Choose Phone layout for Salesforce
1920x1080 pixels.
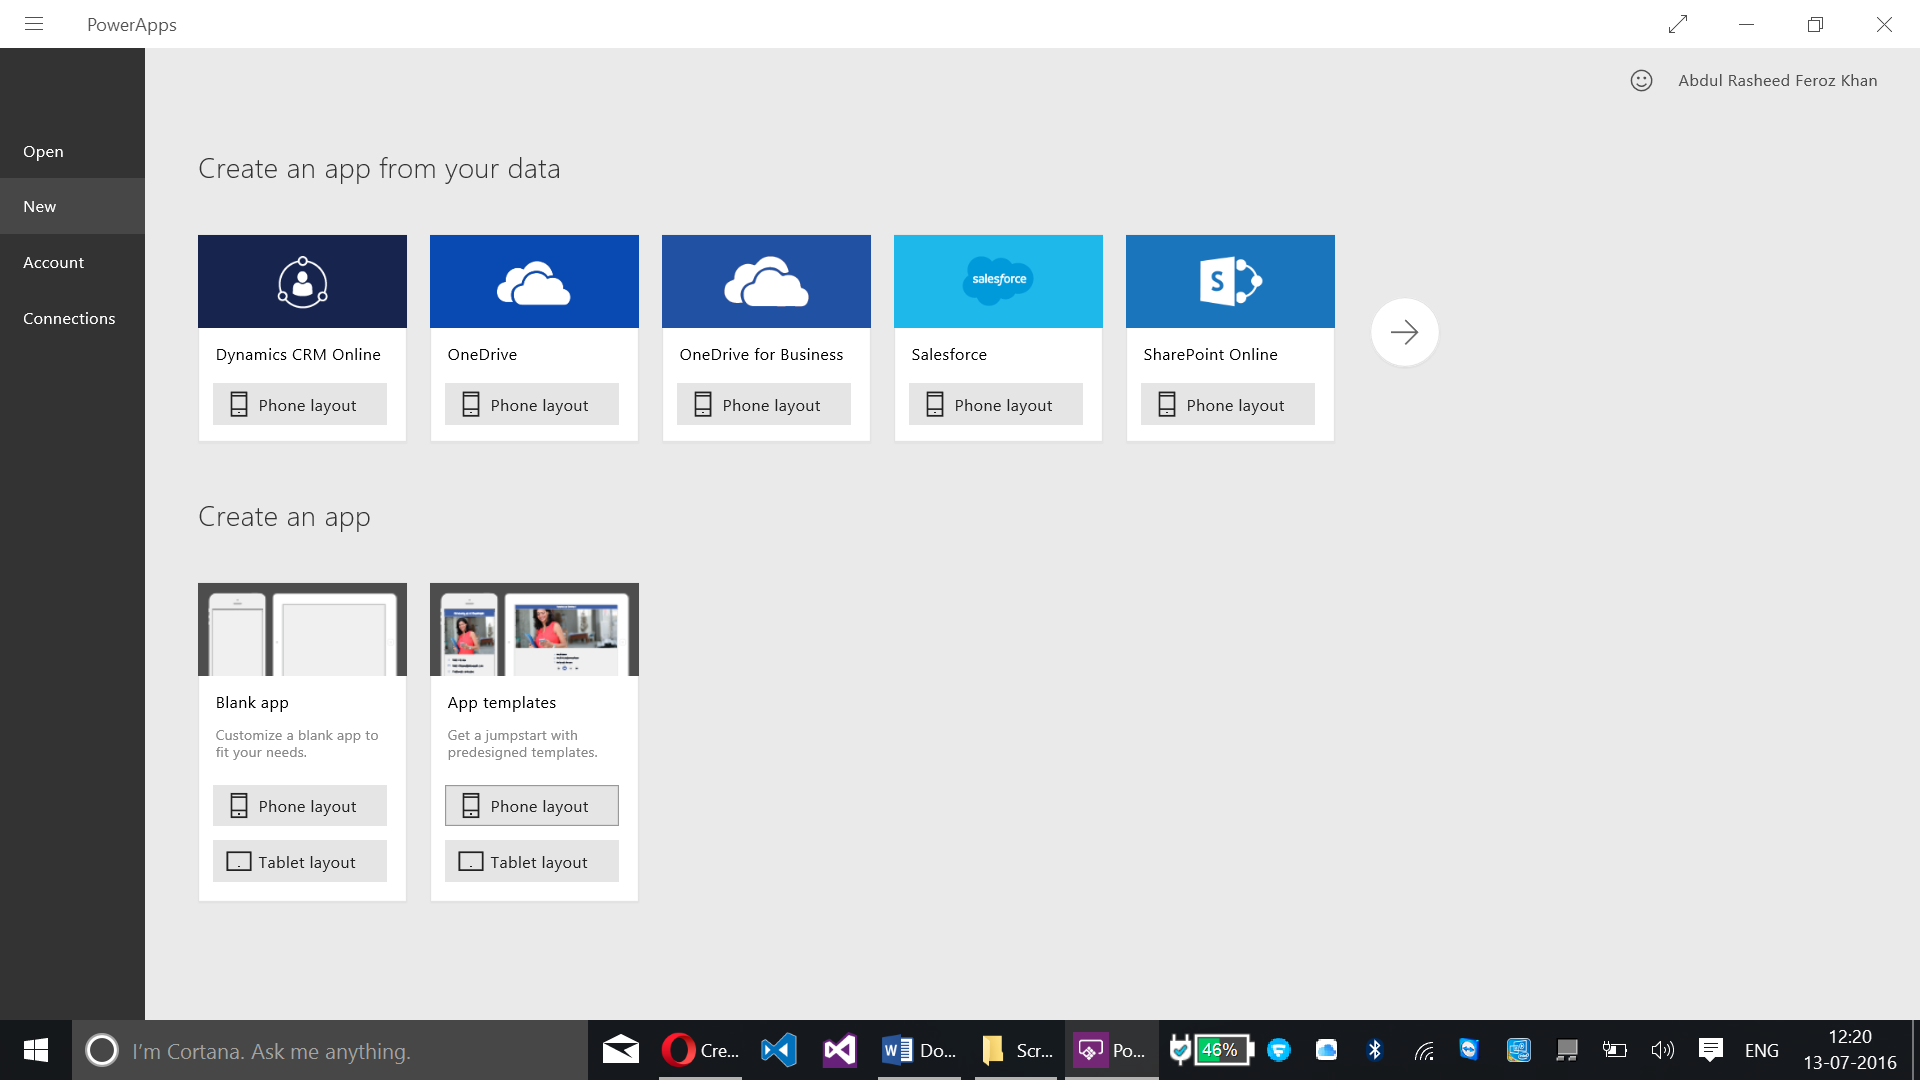(996, 404)
